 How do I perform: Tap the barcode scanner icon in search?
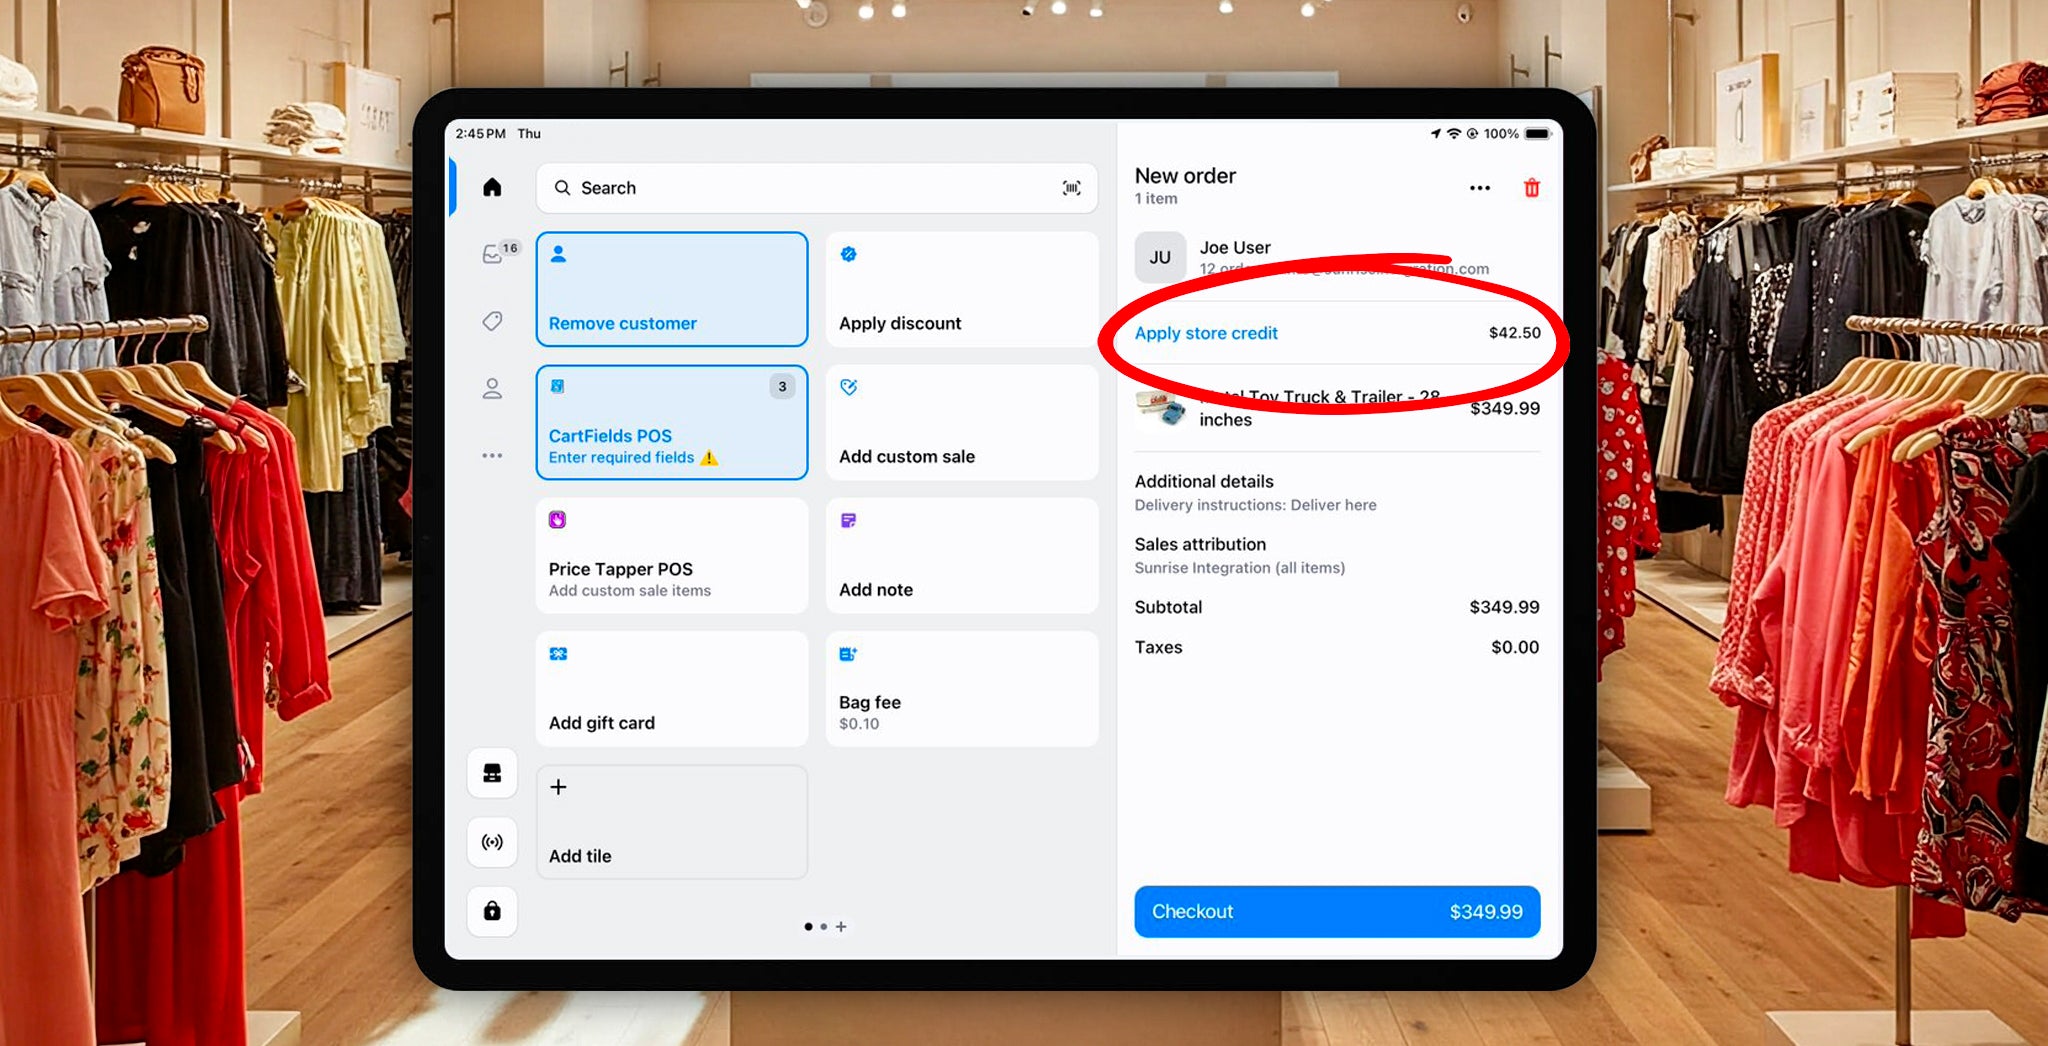click(1071, 188)
